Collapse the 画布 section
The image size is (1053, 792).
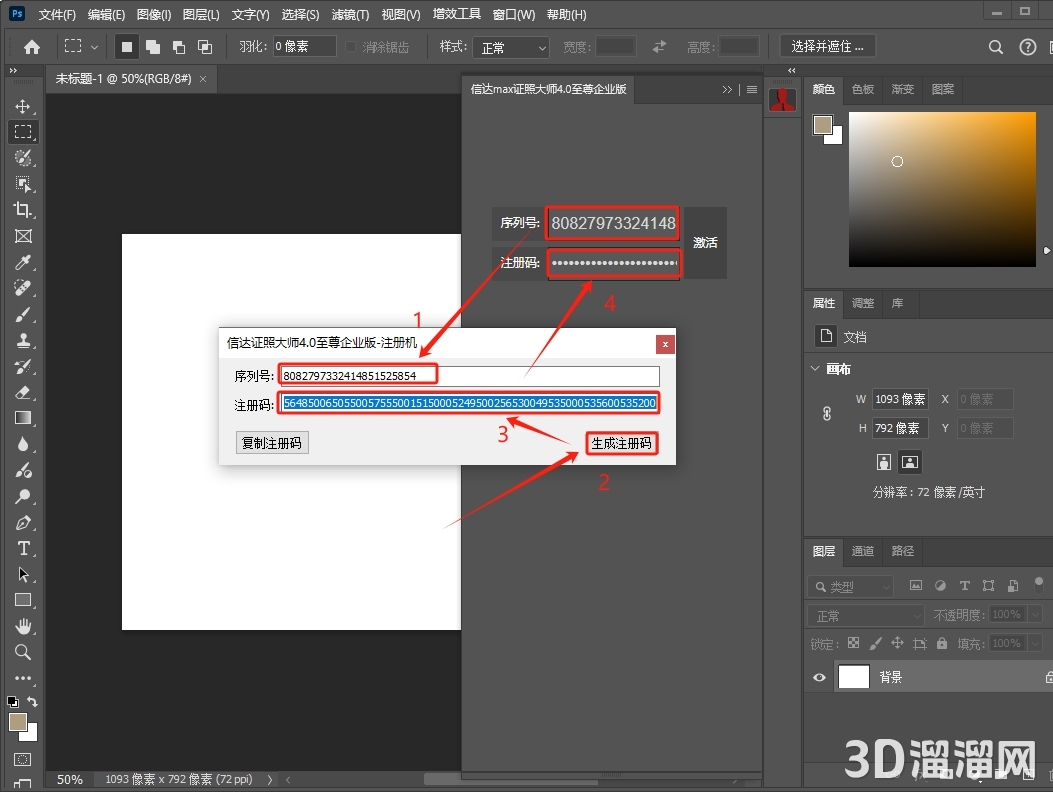(x=815, y=369)
